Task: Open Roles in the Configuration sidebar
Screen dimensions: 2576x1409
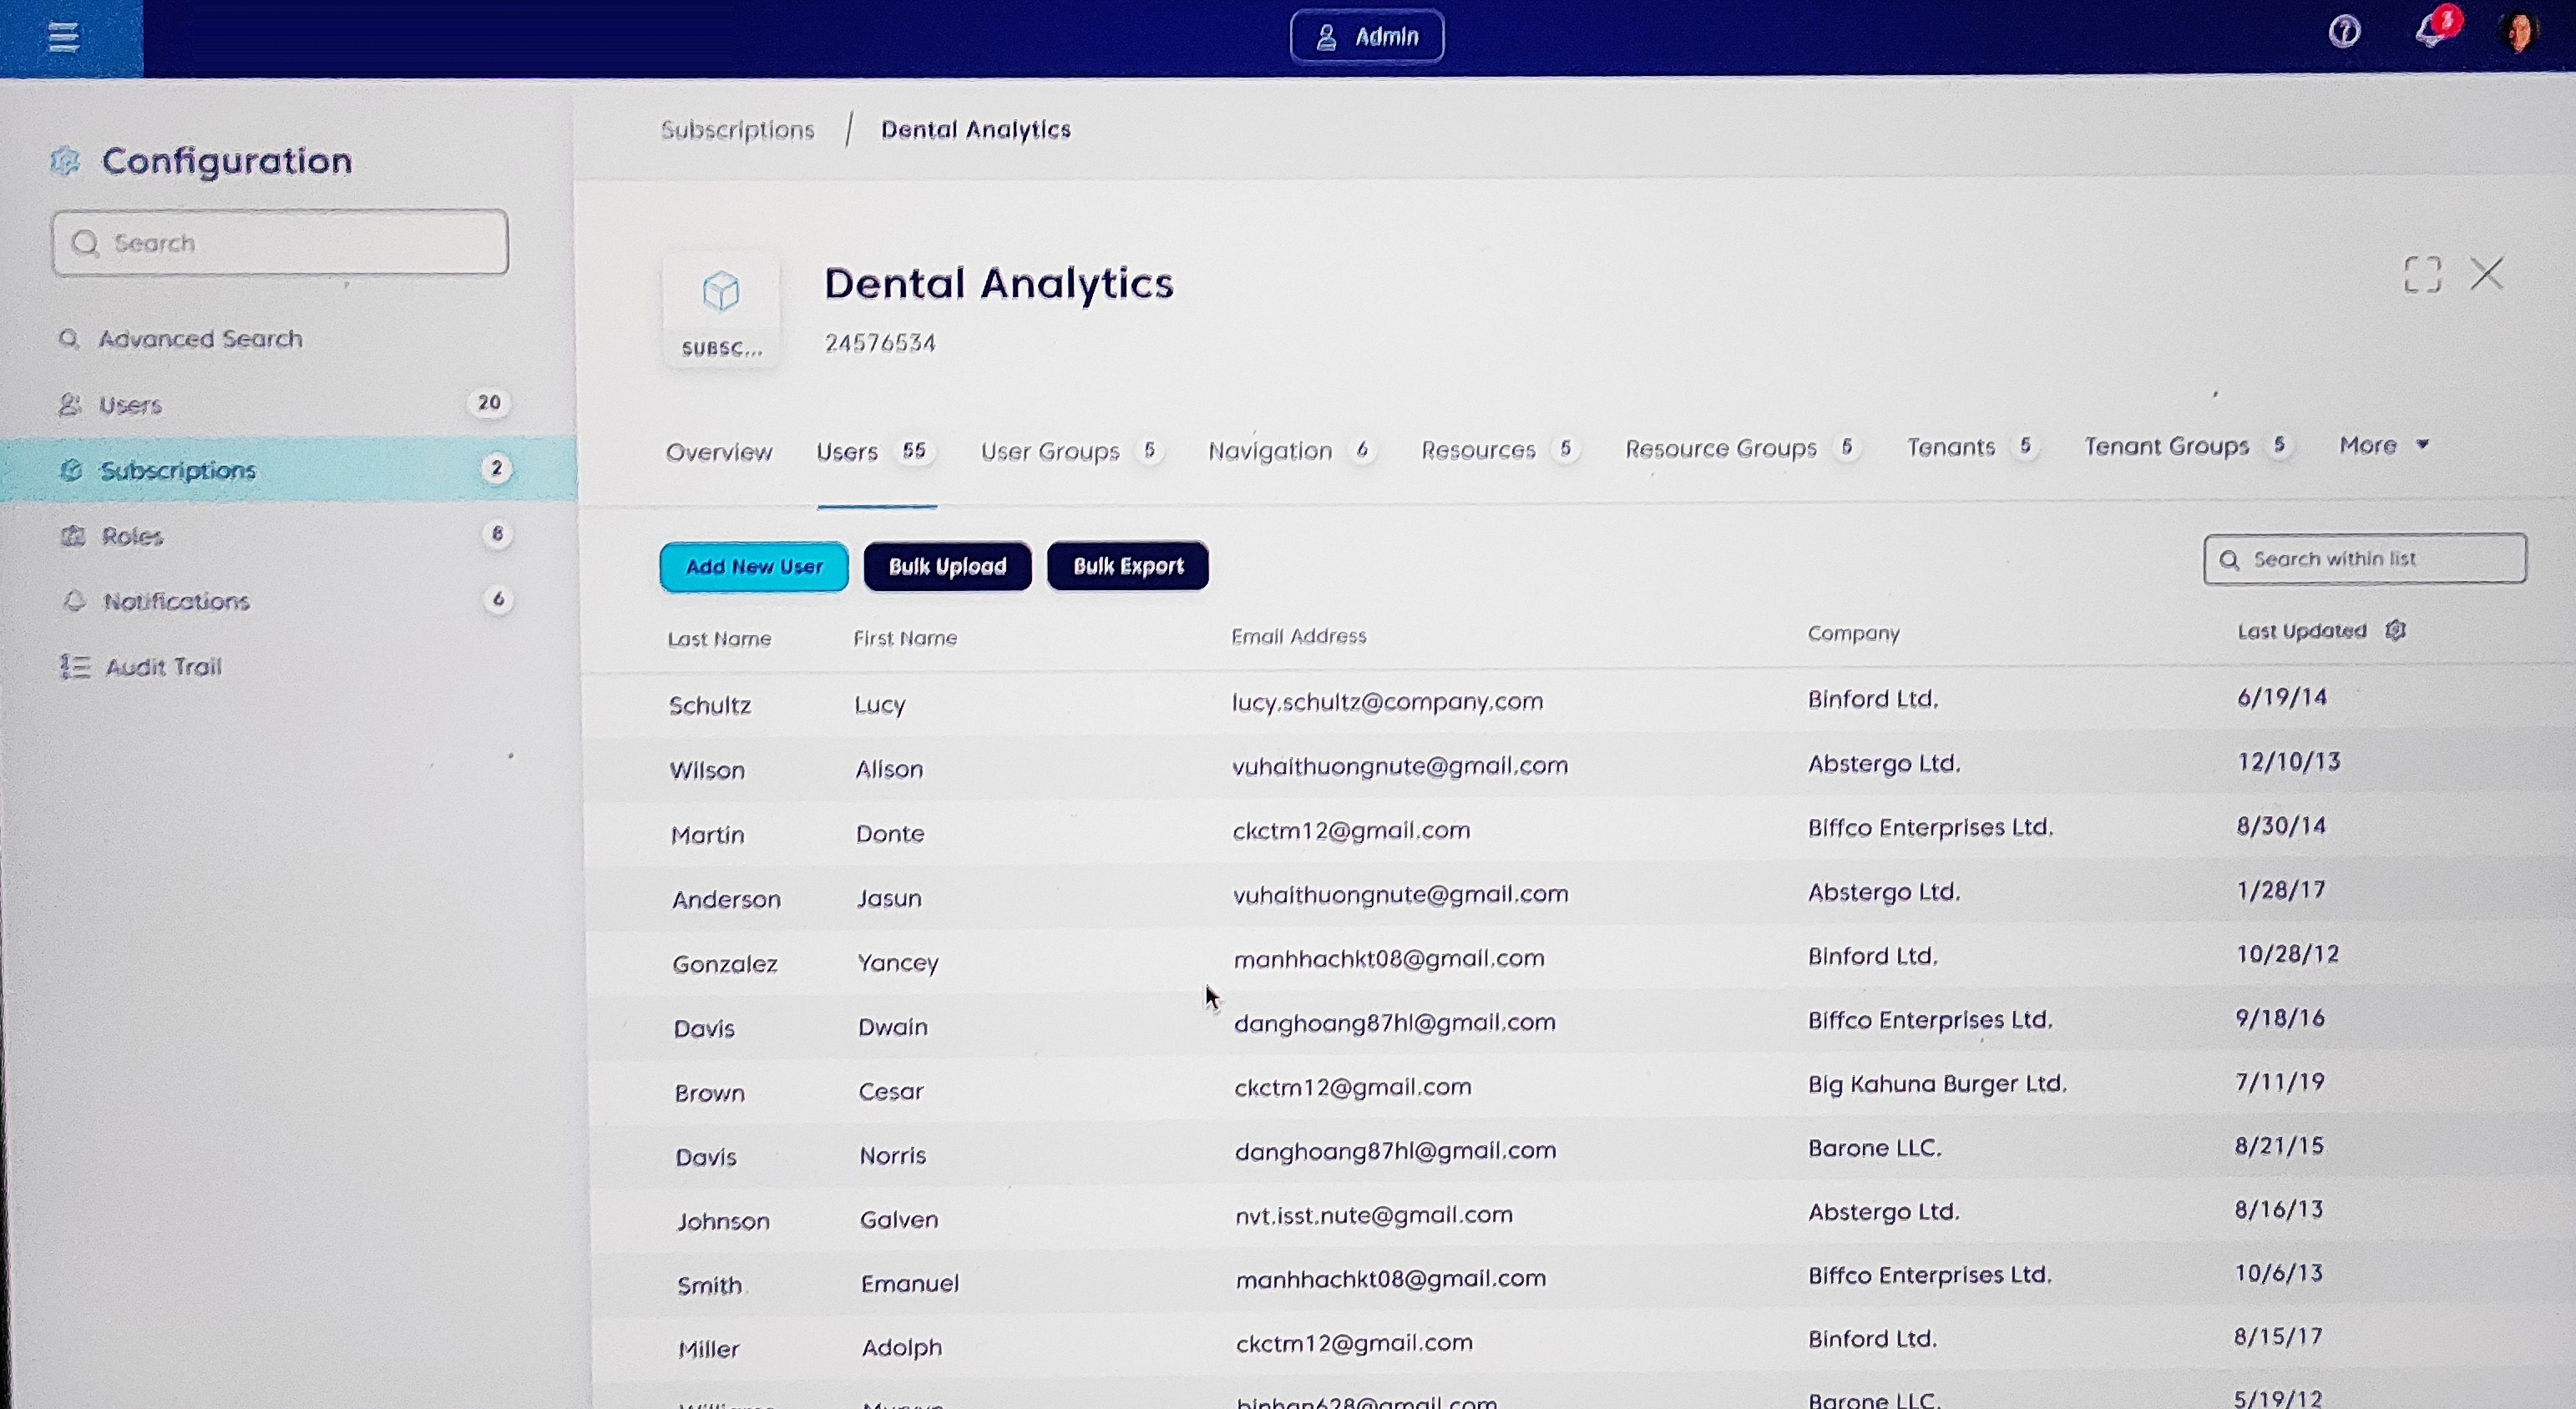Action: coord(131,536)
